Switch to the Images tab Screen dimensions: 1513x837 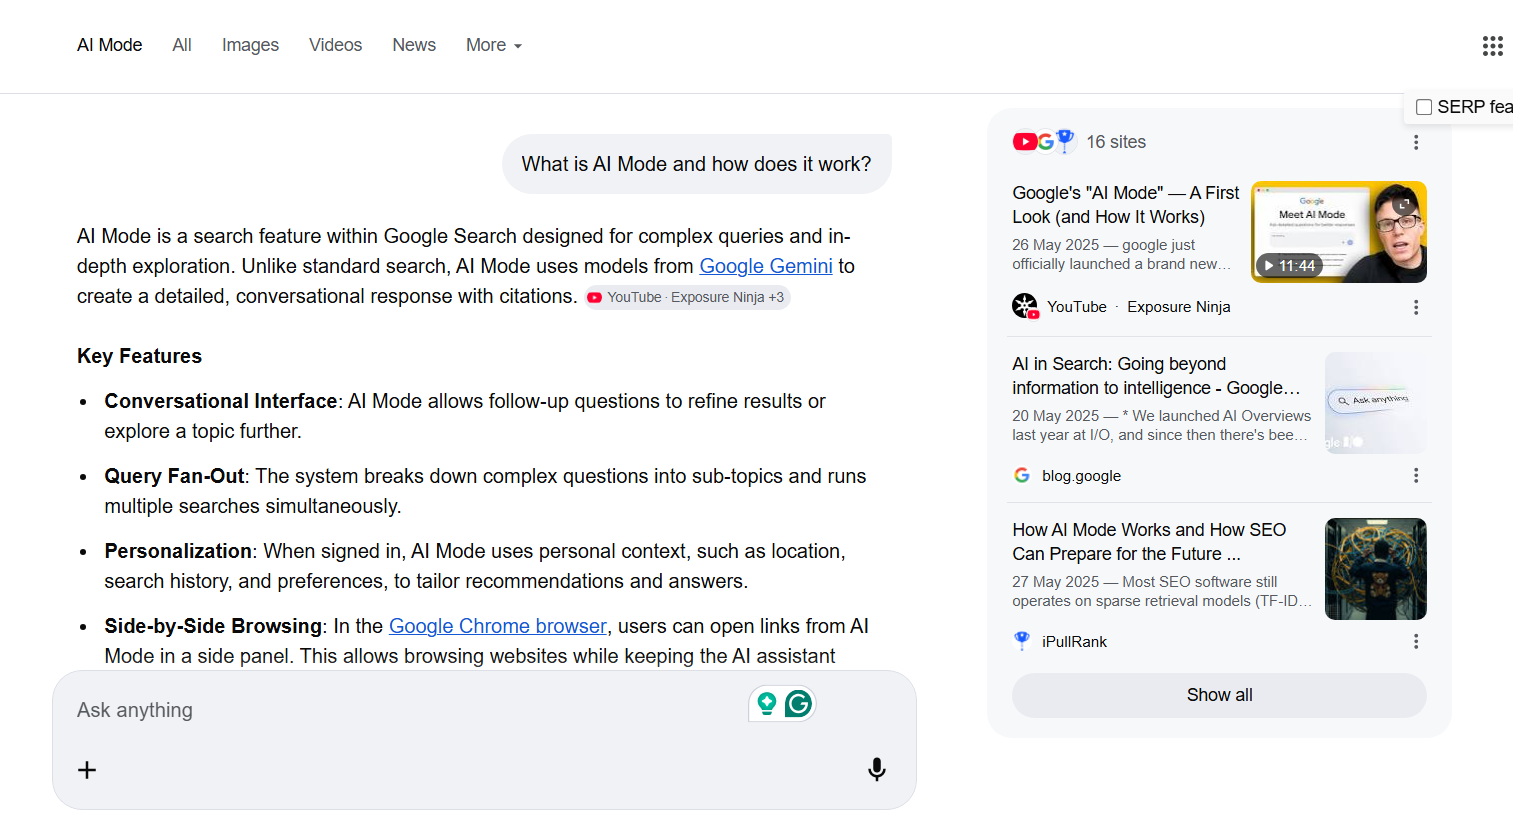250,45
